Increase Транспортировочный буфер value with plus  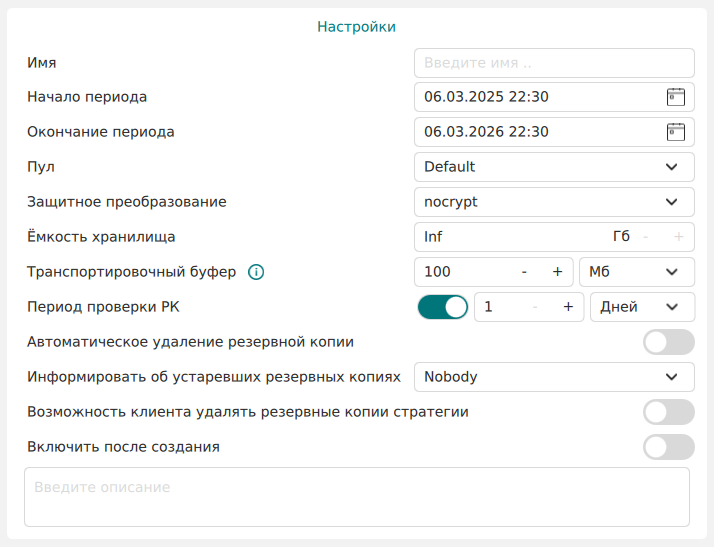click(x=557, y=272)
